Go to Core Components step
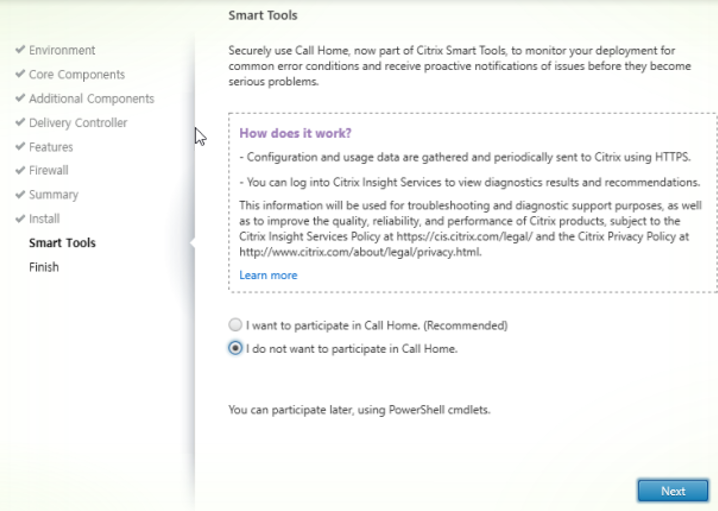The width and height of the screenshot is (718, 511). (x=76, y=74)
